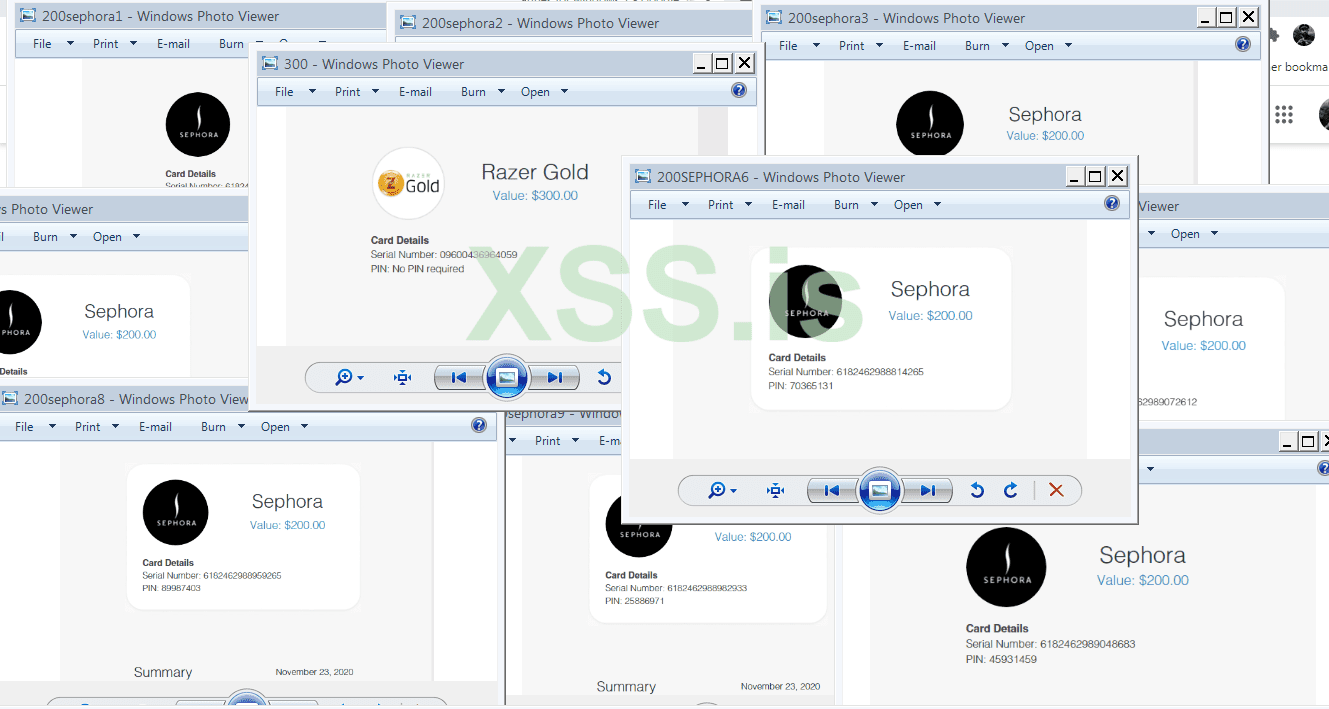Open the Google apps grid
The height and width of the screenshot is (709, 1329).
pos(1284,114)
